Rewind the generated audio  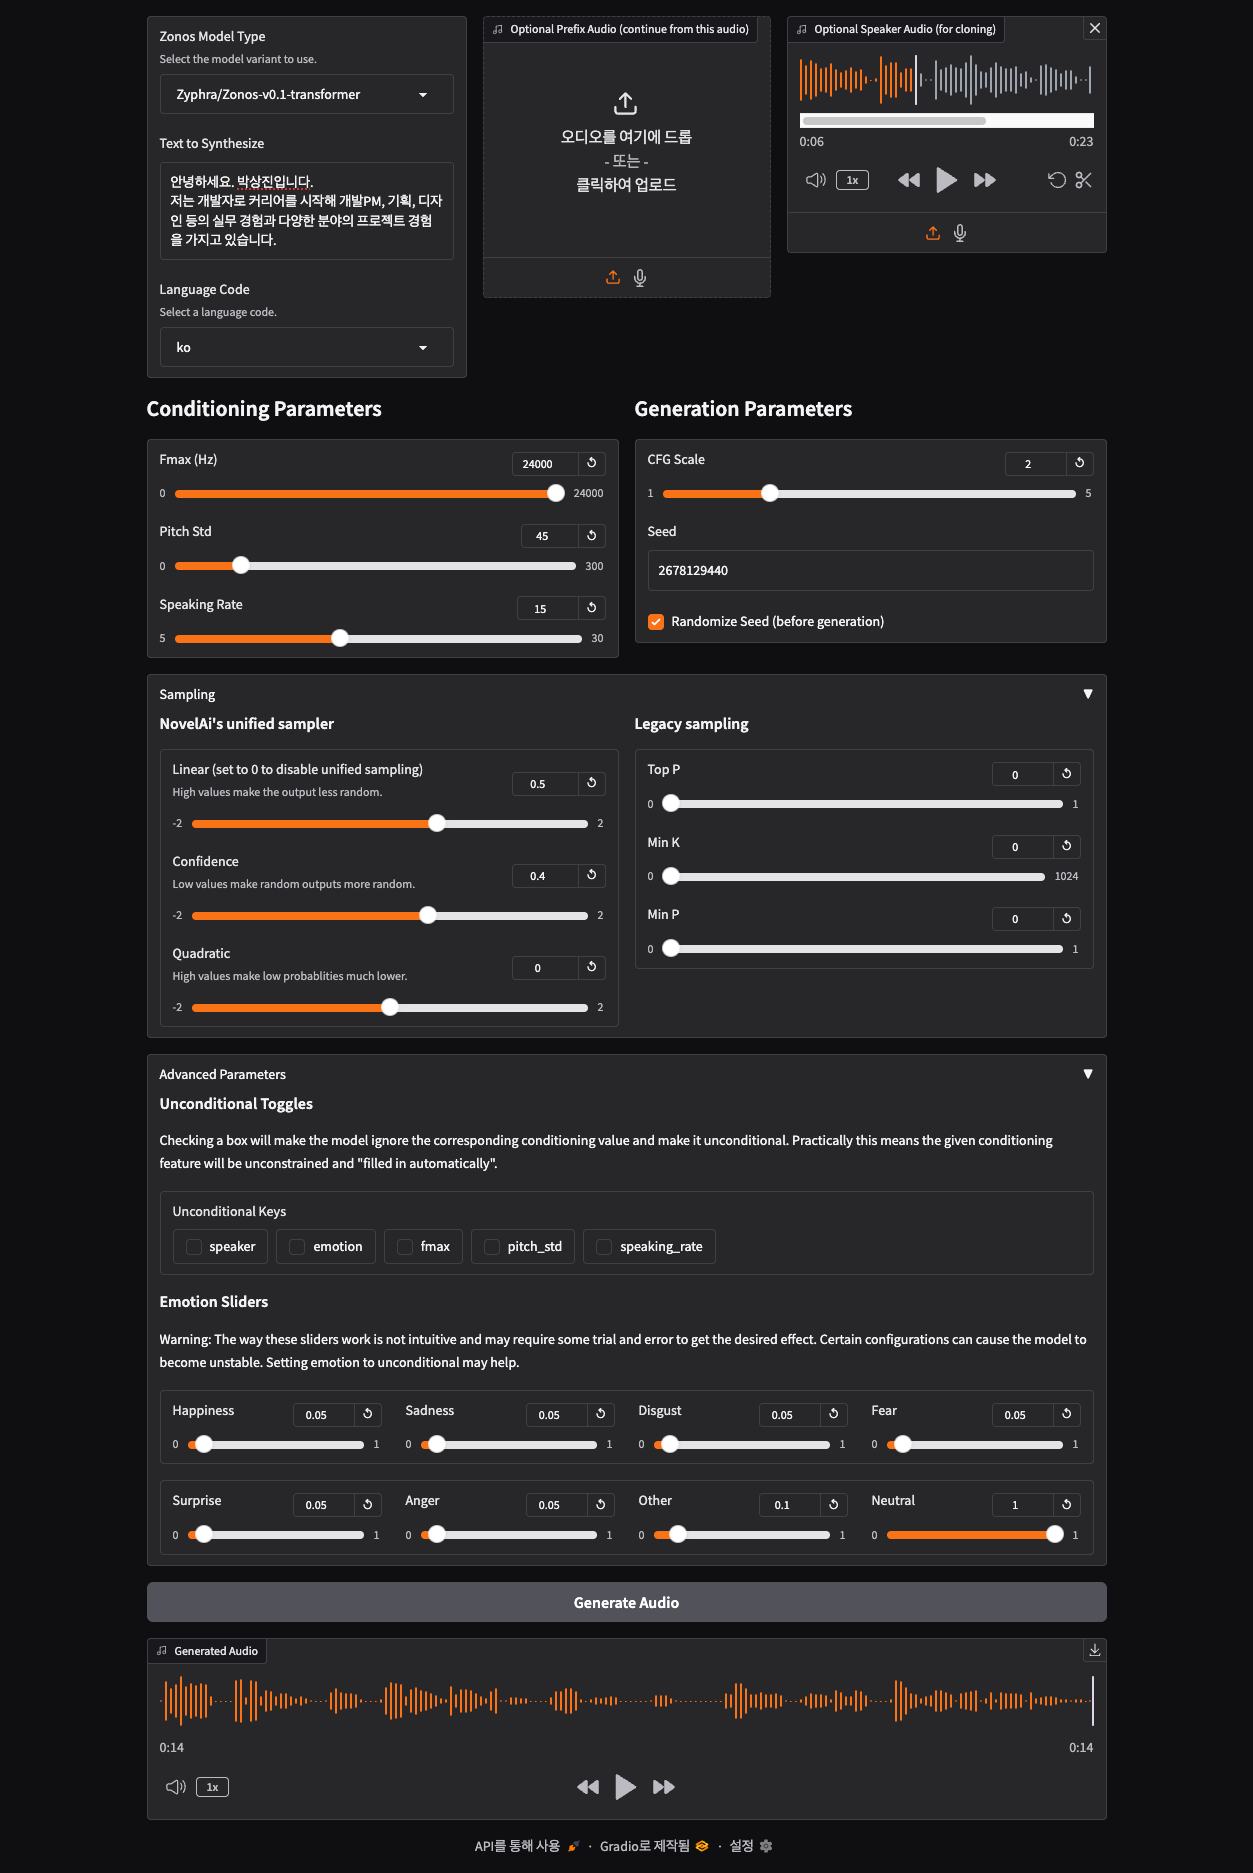point(588,1787)
